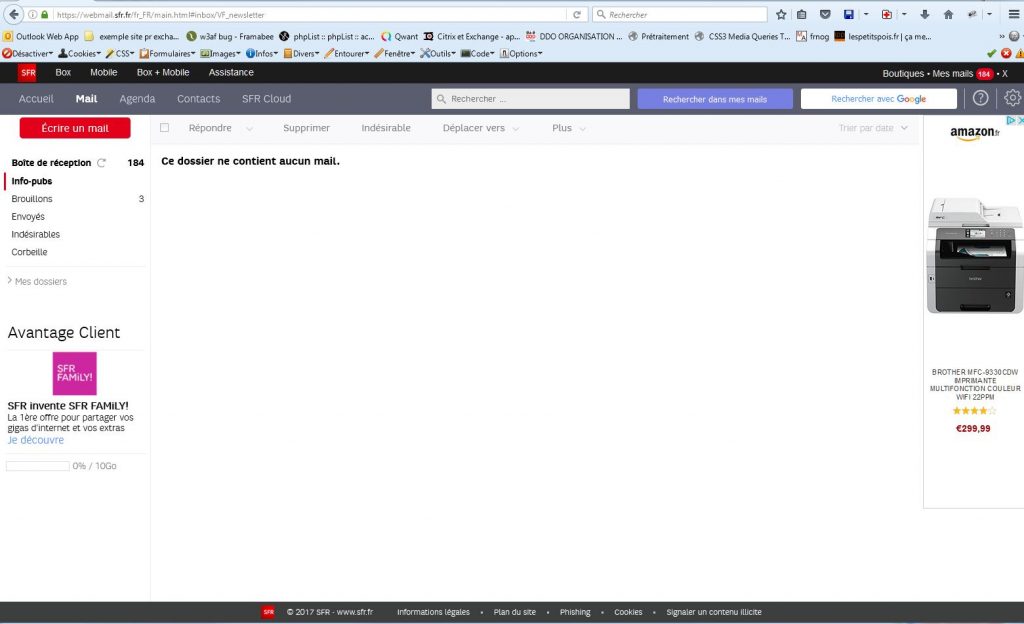The height and width of the screenshot is (624, 1024).
Task: Bookmark this page with the star icon
Action: tap(781, 15)
